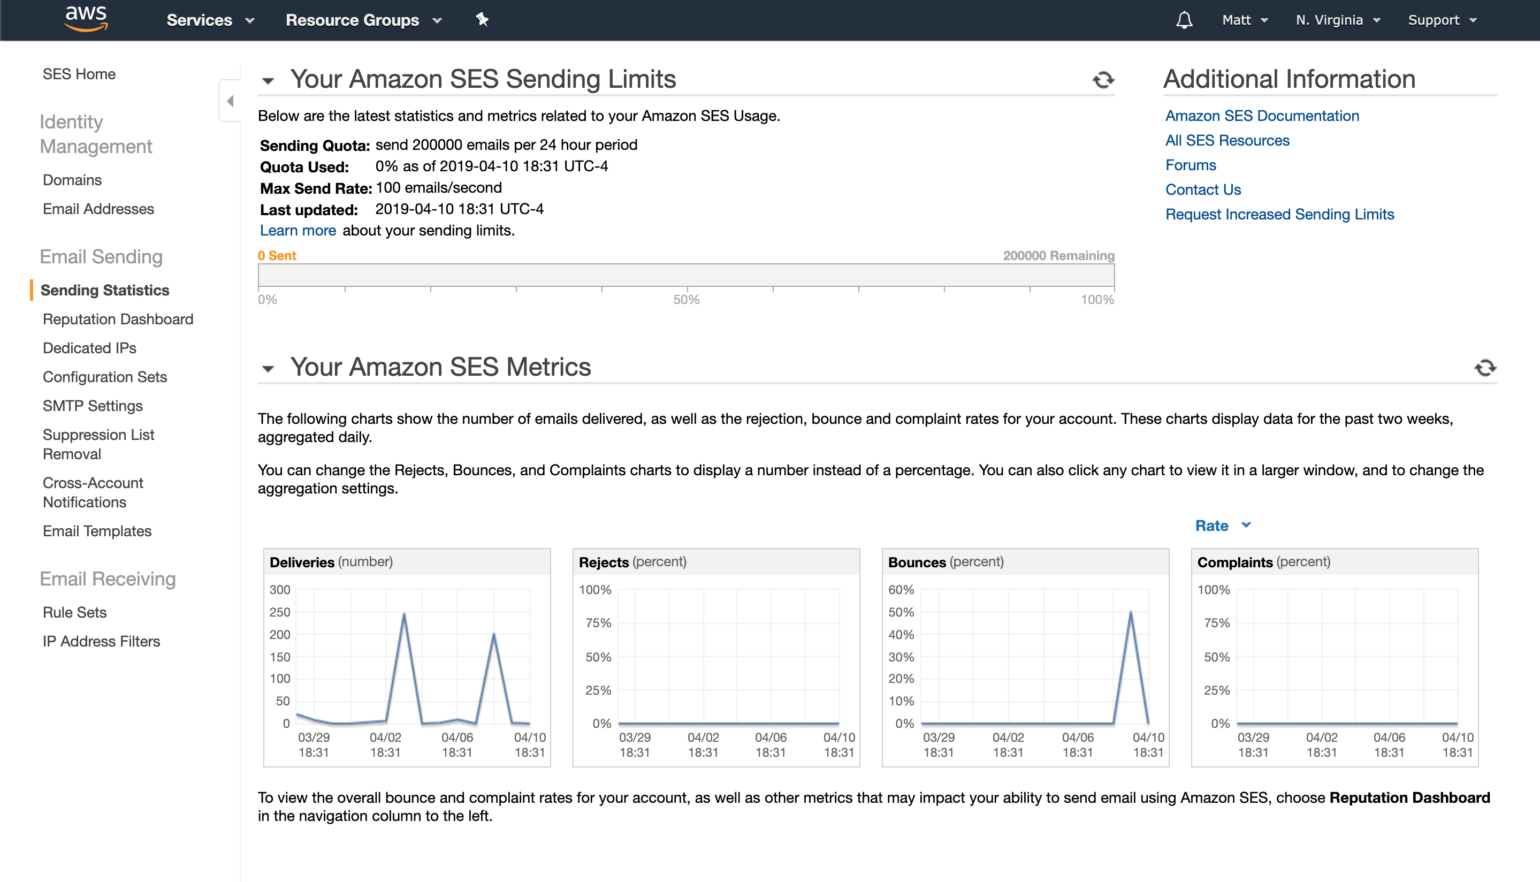Enlarge the Deliveries chart
The width and height of the screenshot is (1540, 882).
point(407,657)
